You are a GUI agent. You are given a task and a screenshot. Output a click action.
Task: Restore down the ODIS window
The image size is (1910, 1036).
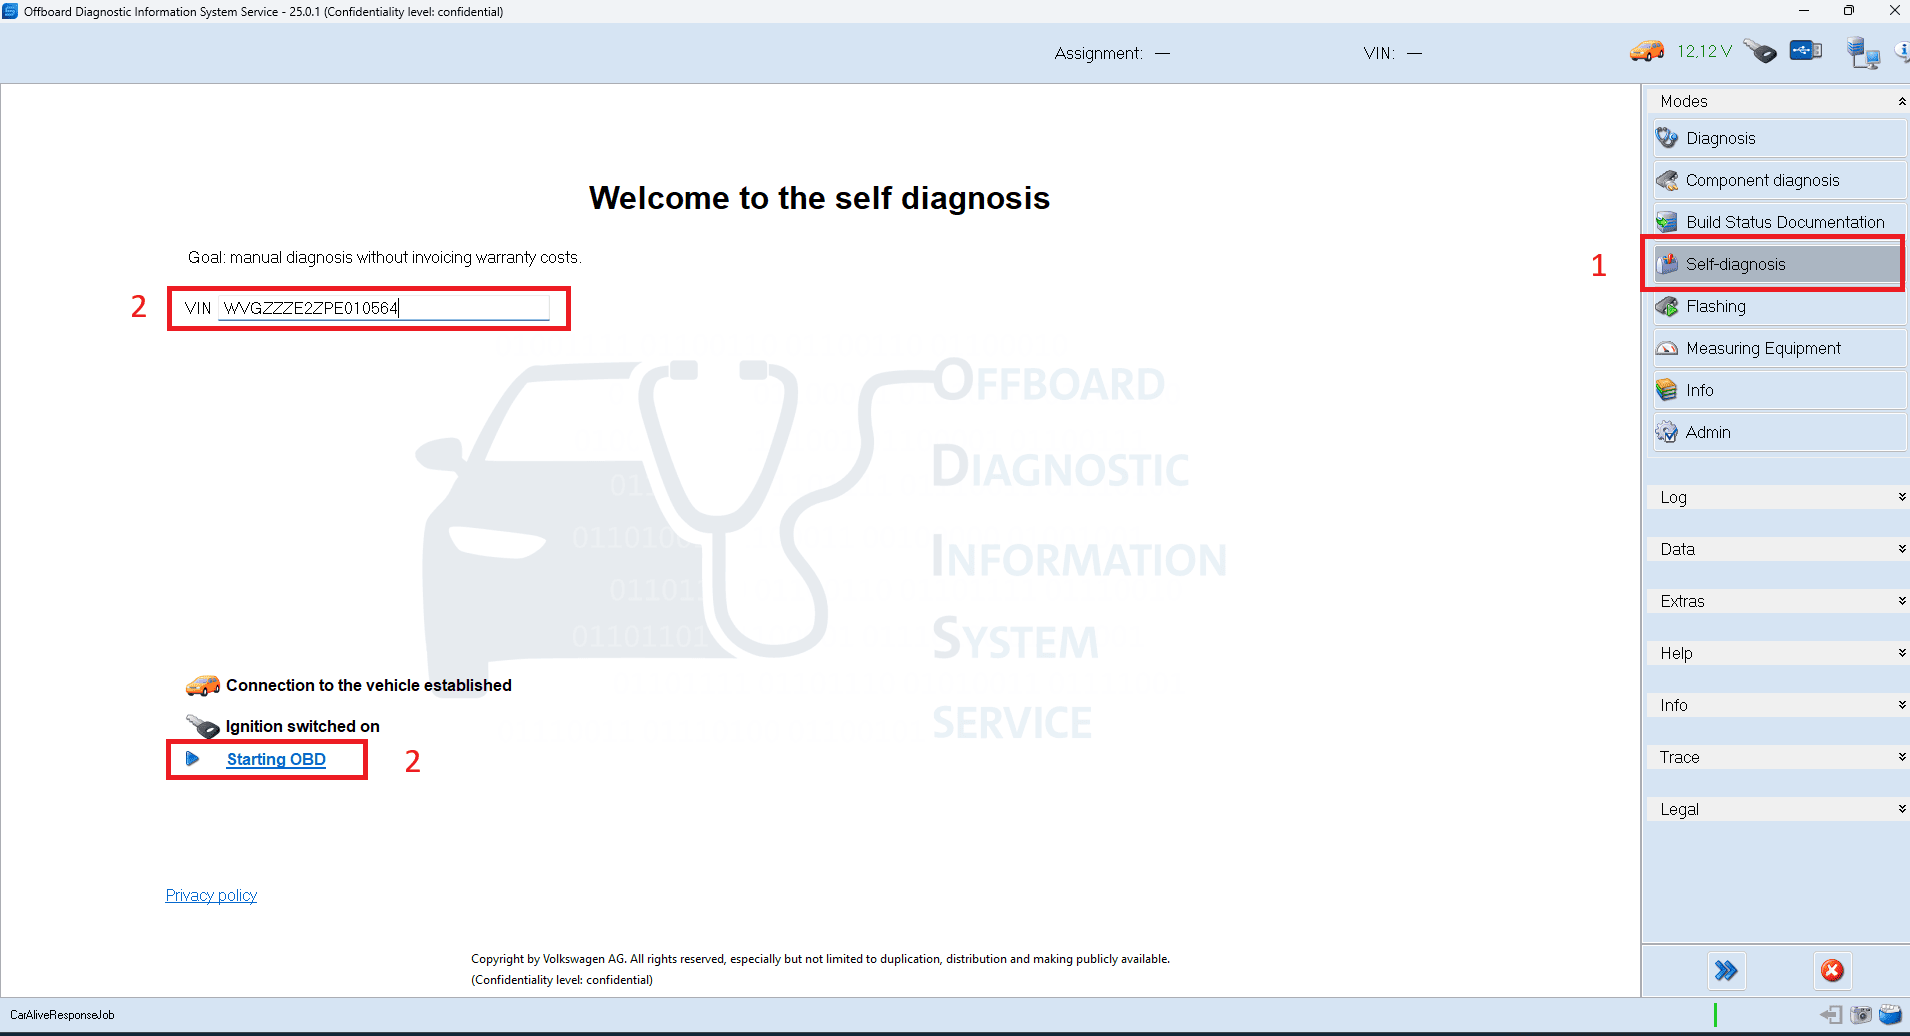(1849, 11)
